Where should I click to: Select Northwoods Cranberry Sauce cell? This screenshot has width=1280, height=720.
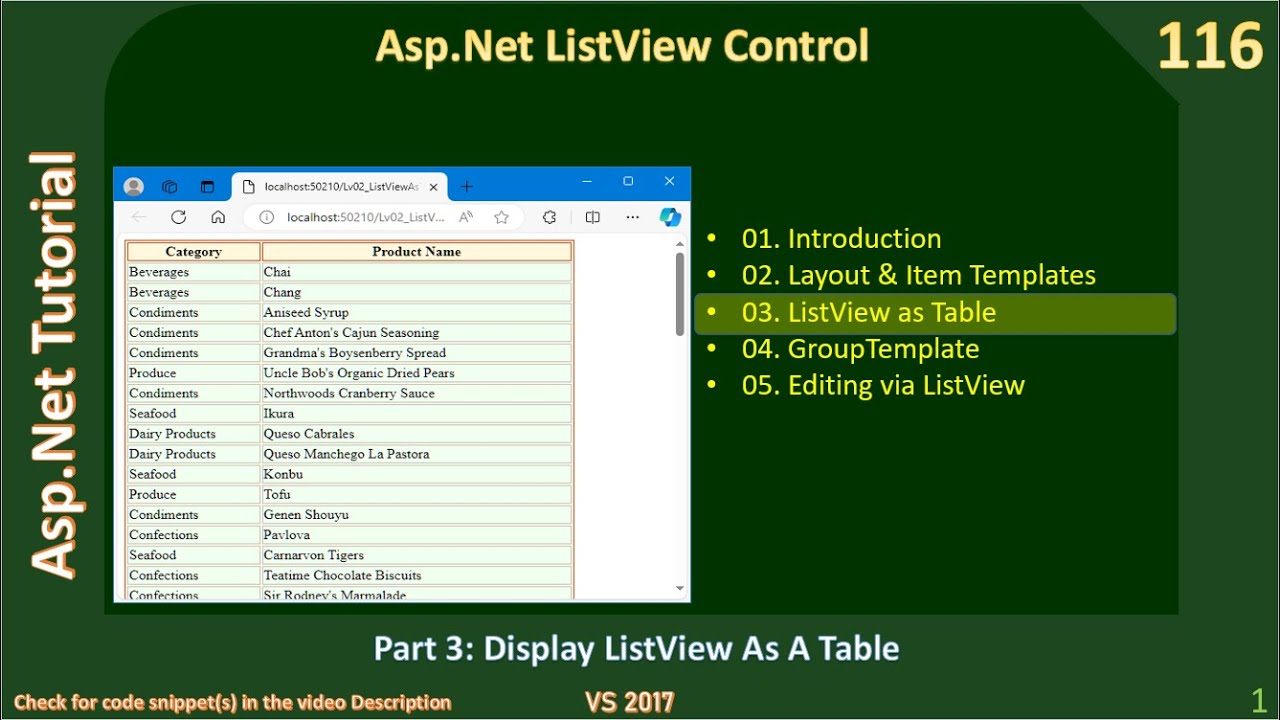(x=417, y=393)
